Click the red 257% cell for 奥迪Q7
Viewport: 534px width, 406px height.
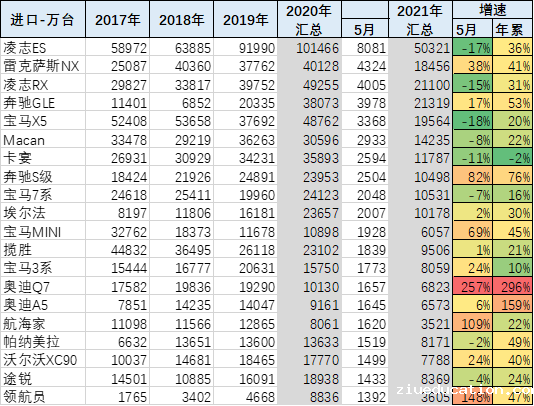coord(473,286)
